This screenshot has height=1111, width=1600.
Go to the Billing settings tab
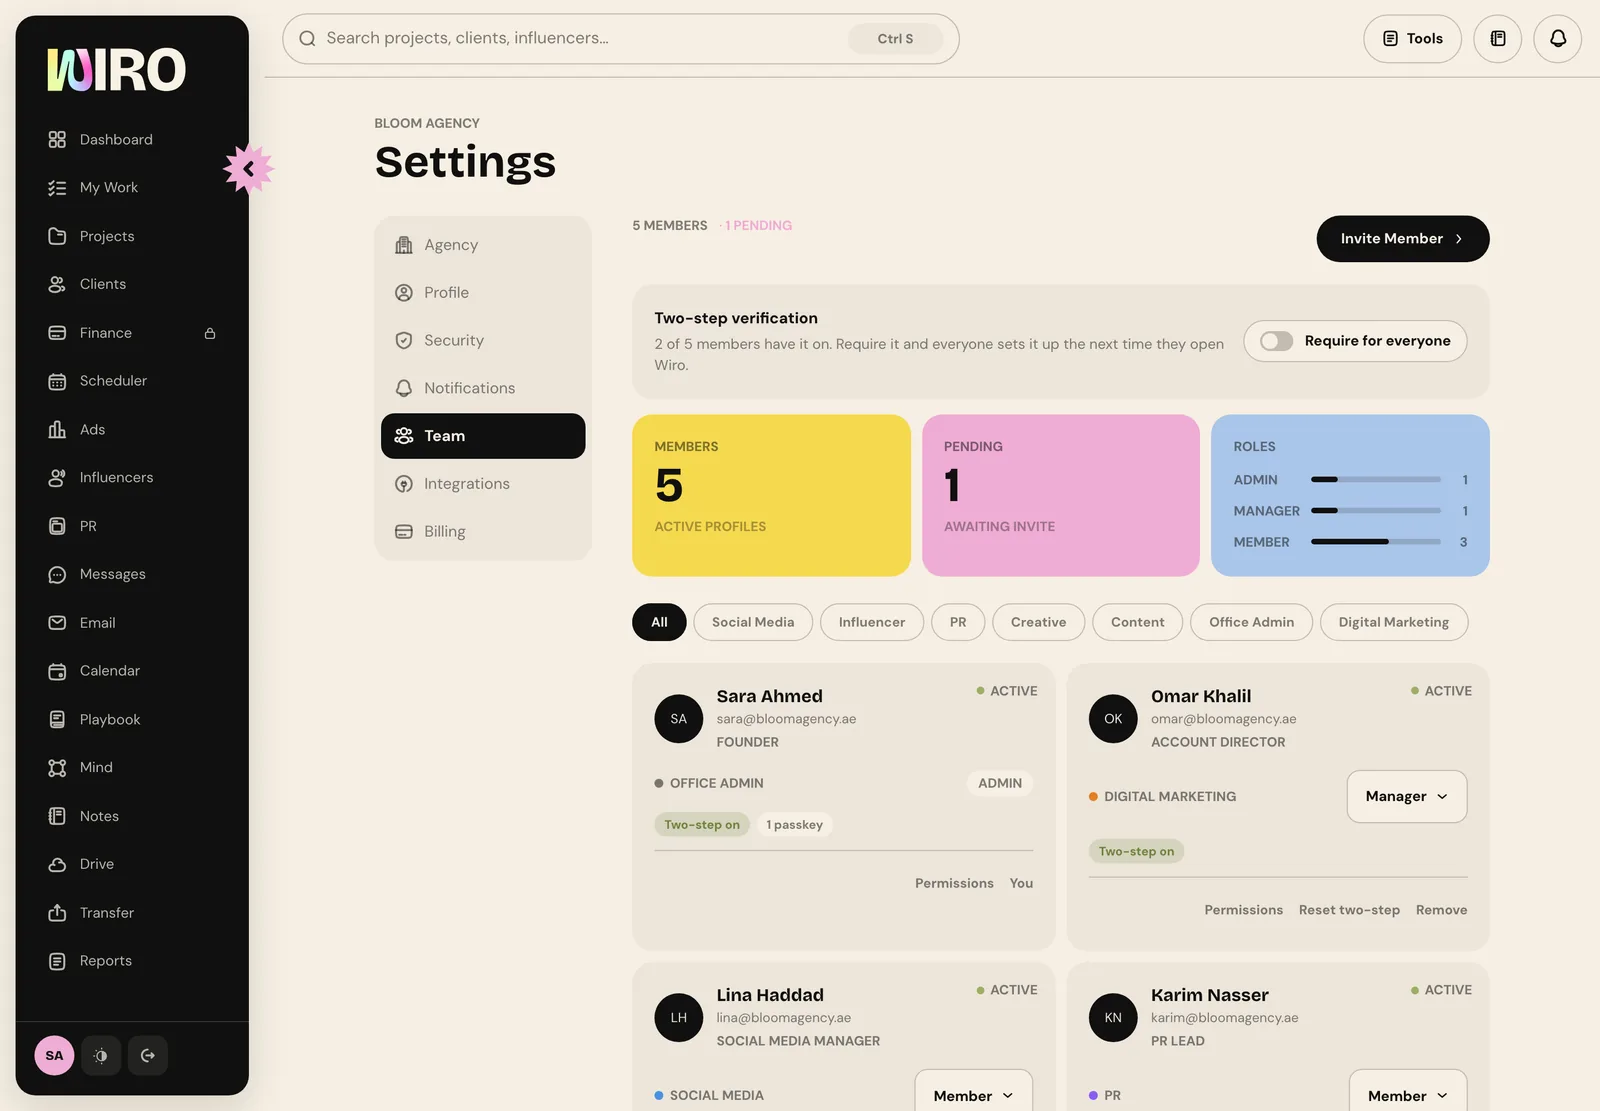[483, 532]
